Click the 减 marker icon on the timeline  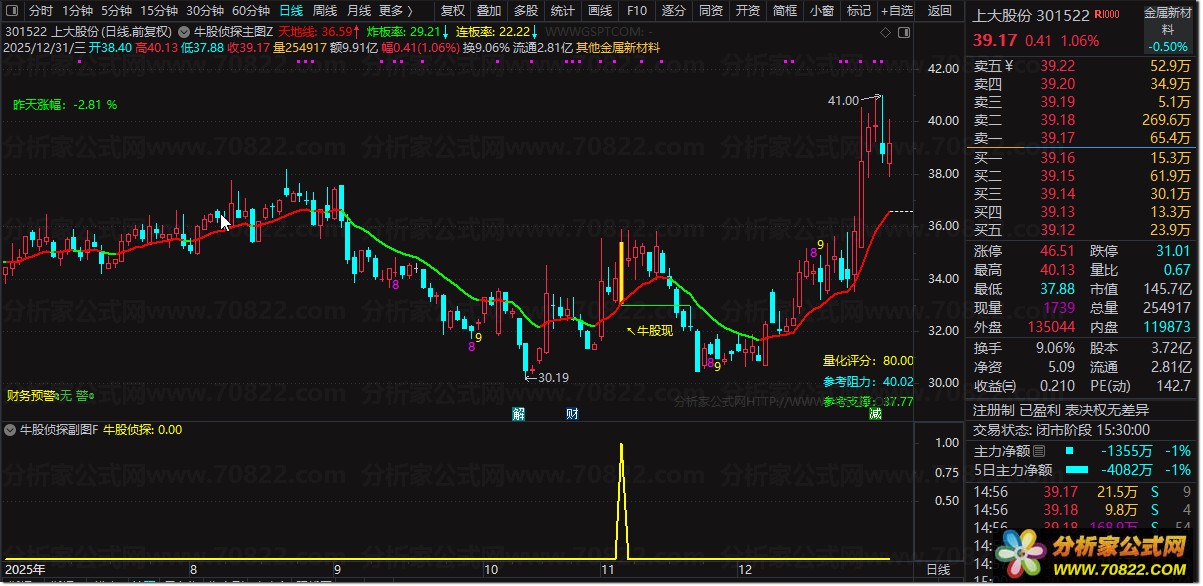click(875, 413)
